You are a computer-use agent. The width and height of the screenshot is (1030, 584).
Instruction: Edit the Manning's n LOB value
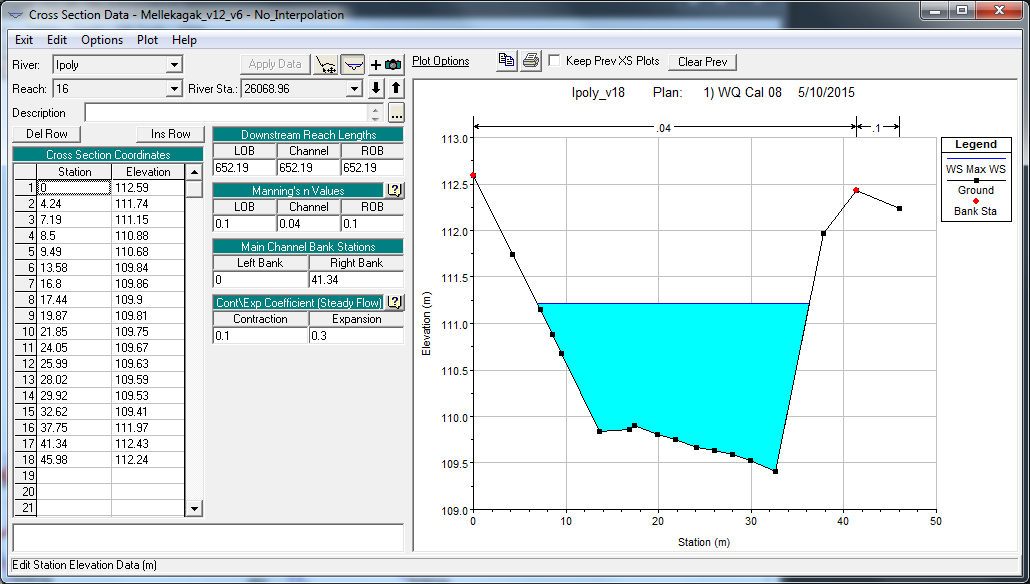click(244, 224)
